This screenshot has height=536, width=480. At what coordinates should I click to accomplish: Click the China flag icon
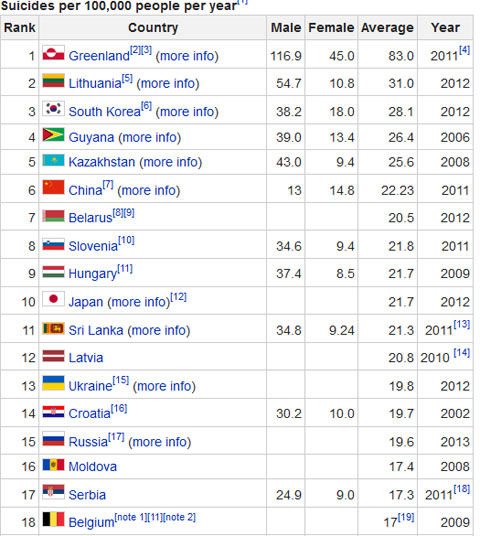pos(53,187)
